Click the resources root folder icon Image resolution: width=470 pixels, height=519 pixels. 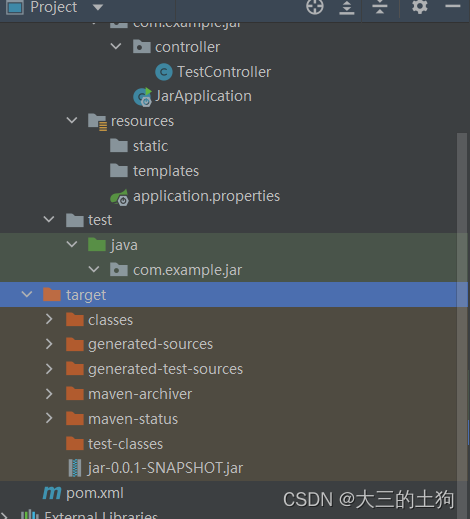[x=97, y=122]
